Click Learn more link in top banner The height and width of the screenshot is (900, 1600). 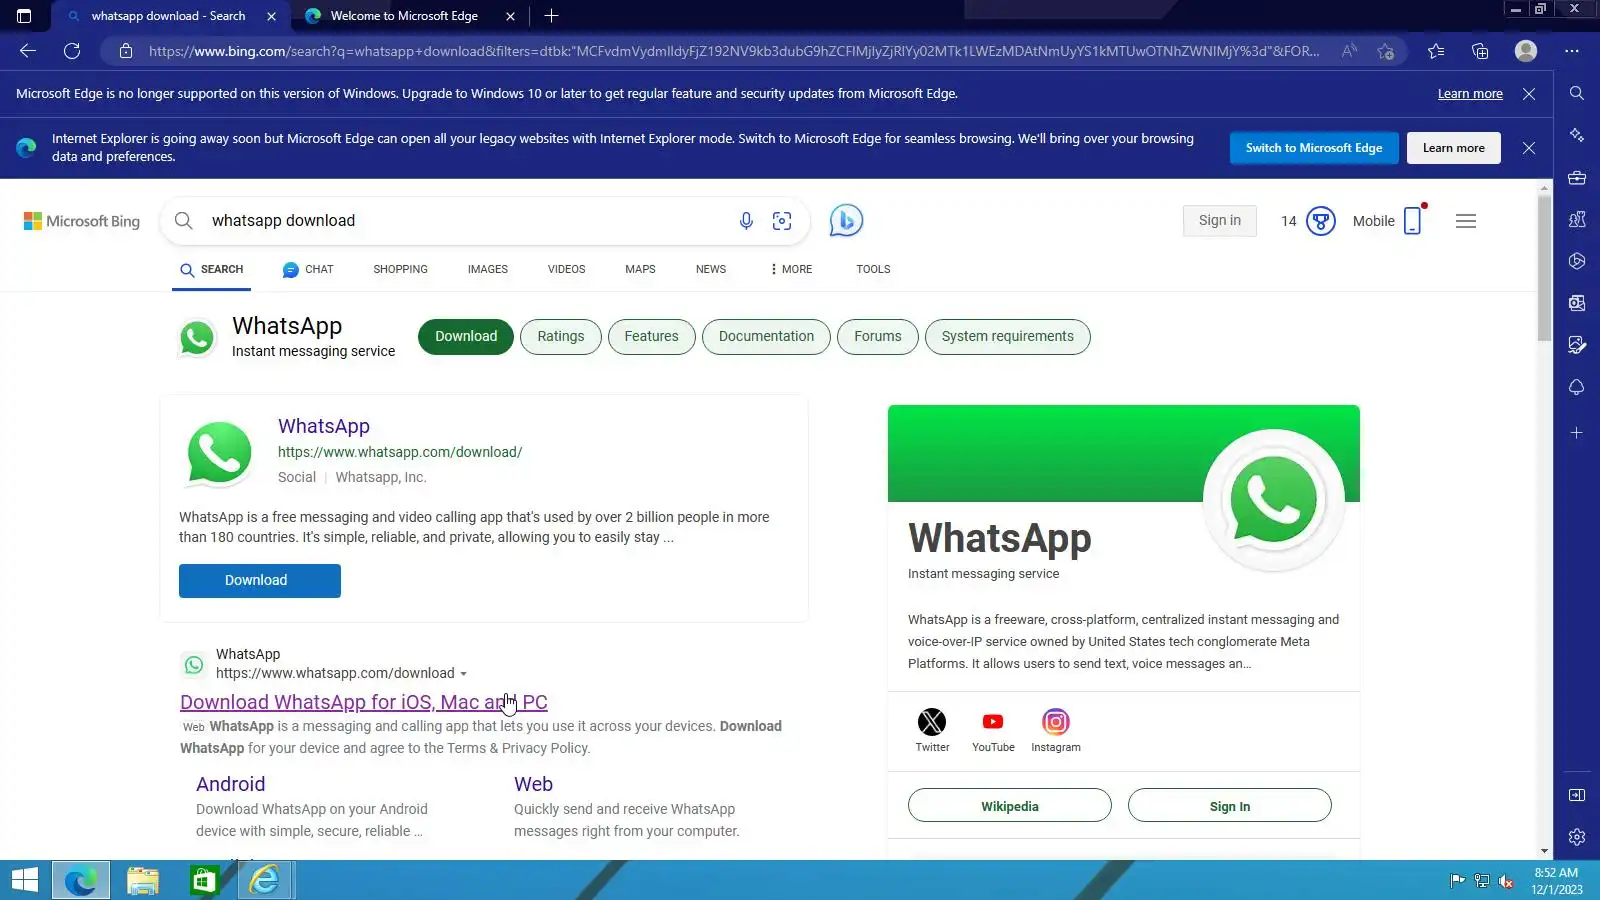pos(1470,94)
